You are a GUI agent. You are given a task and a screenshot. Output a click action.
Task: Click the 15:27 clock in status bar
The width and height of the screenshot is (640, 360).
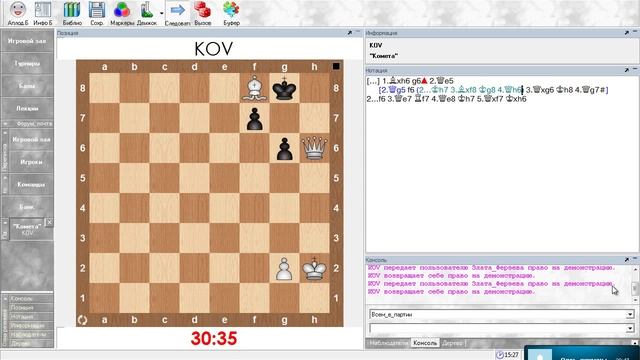pos(507,355)
